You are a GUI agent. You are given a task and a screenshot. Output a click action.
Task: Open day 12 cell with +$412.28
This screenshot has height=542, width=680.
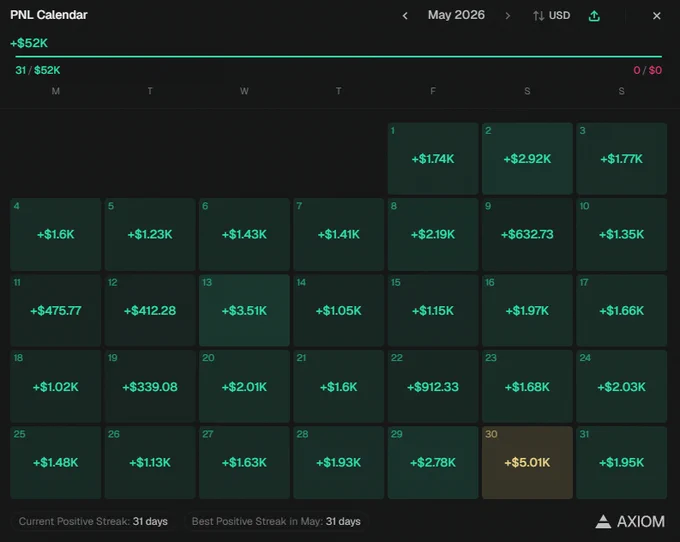[150, 310]
